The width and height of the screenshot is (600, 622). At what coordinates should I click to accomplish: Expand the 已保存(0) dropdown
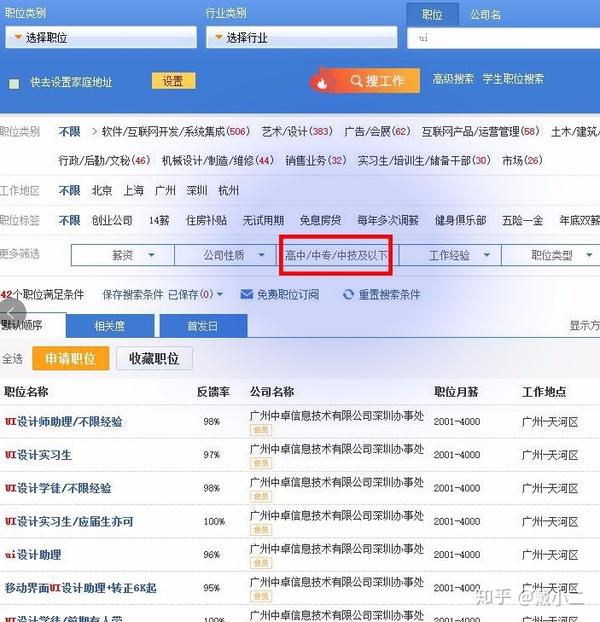(196, 294)
